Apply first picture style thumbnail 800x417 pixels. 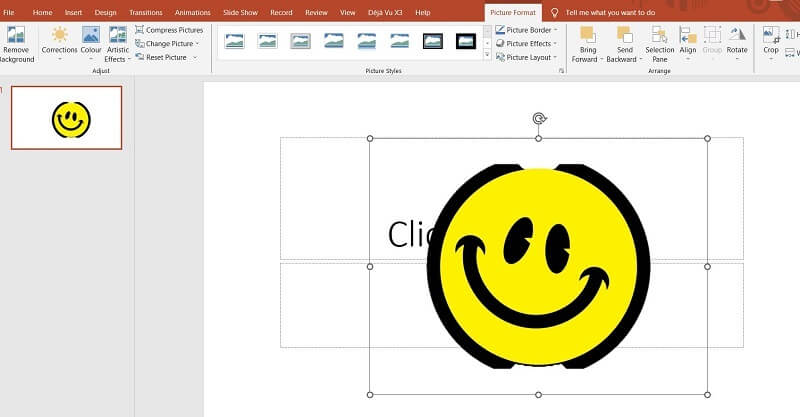tap(235, 41)
